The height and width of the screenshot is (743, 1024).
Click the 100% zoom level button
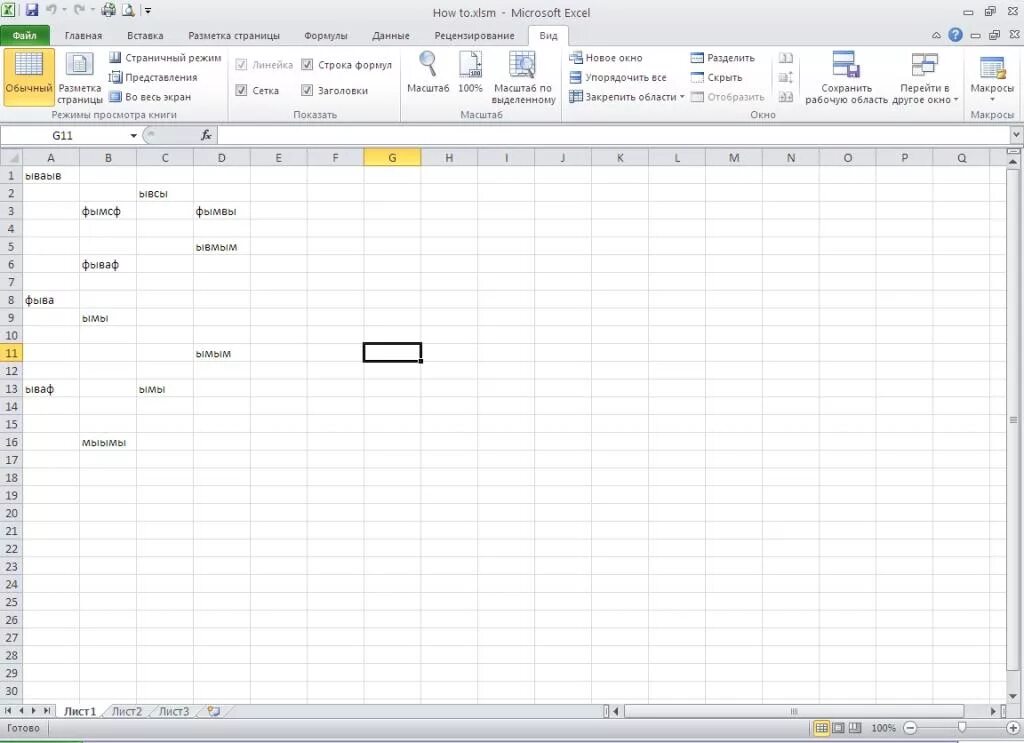tap(883, 728)
